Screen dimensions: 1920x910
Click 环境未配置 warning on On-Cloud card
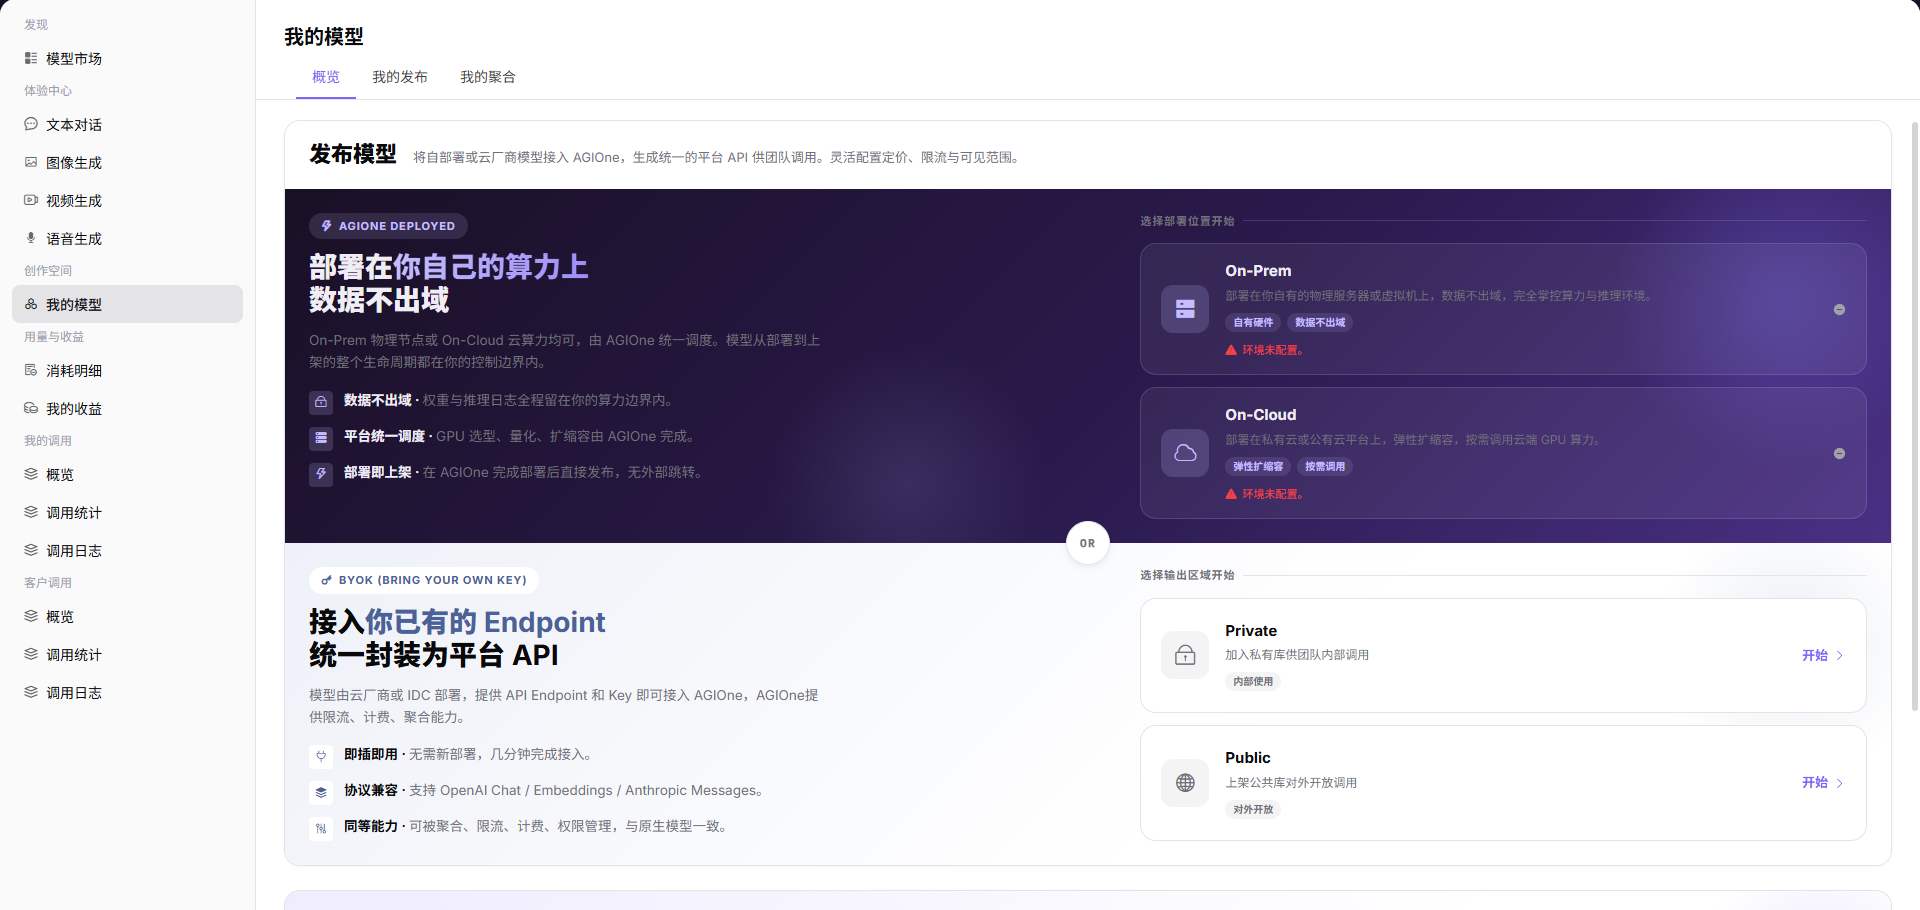point(1265,494)
